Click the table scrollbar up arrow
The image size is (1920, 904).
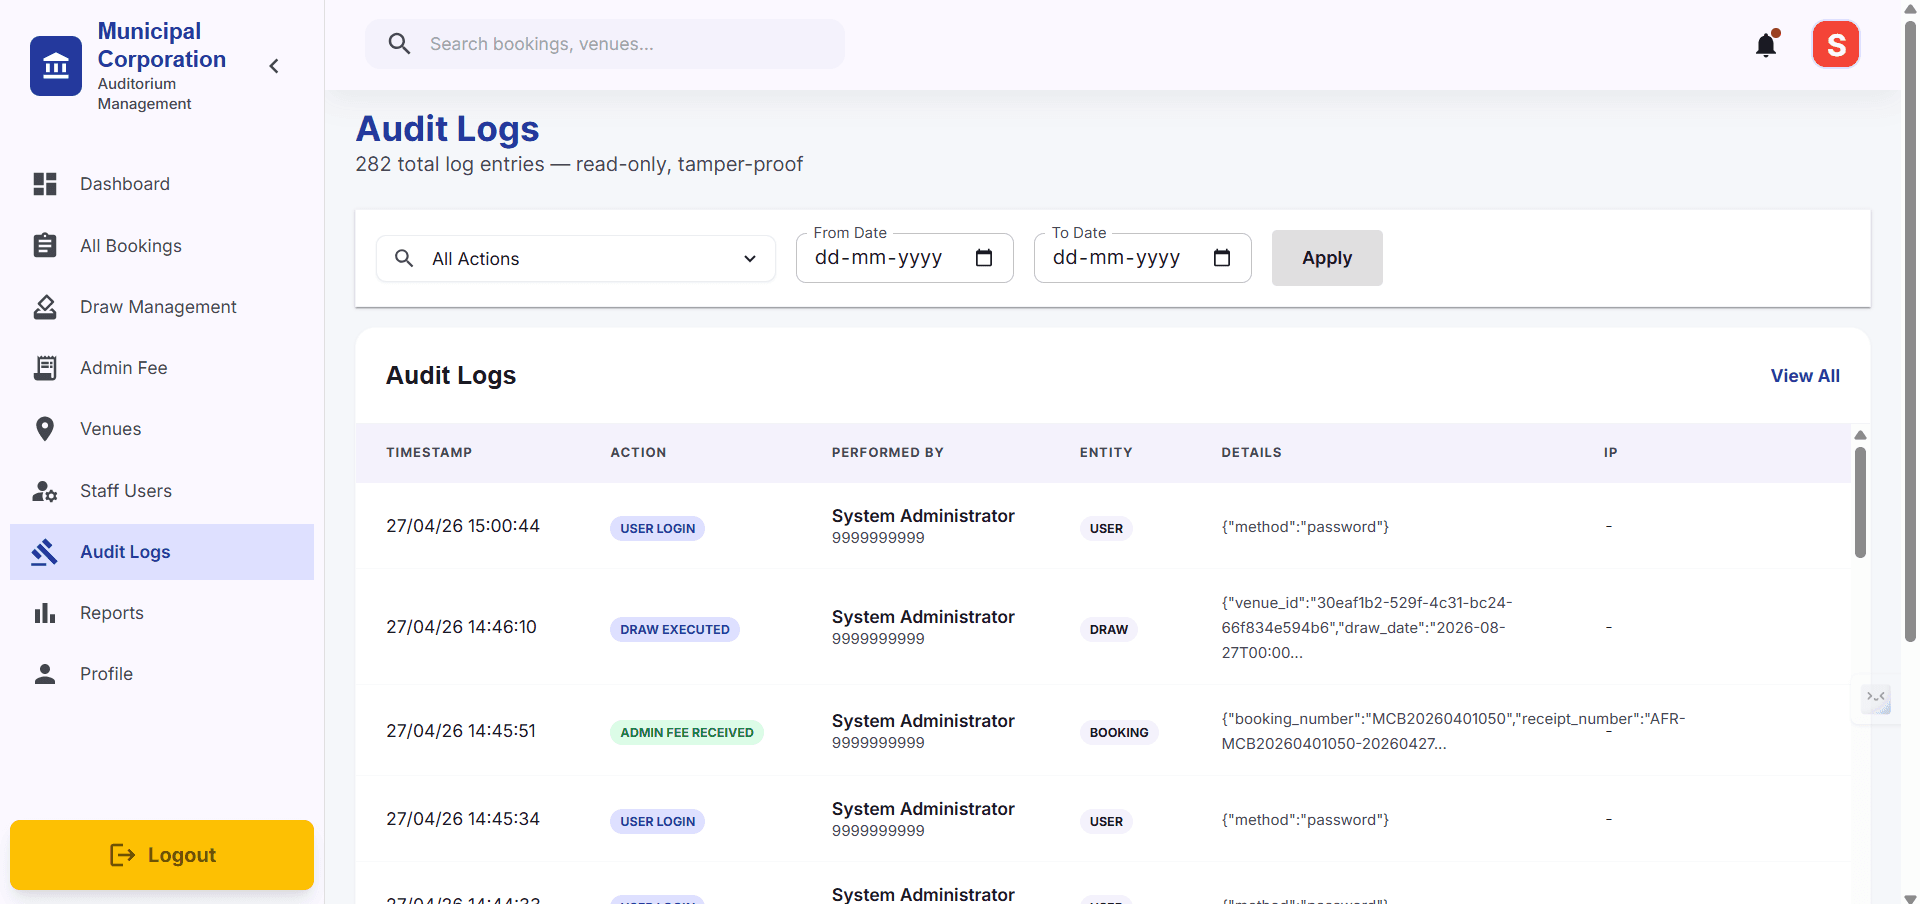[1860, 435]
